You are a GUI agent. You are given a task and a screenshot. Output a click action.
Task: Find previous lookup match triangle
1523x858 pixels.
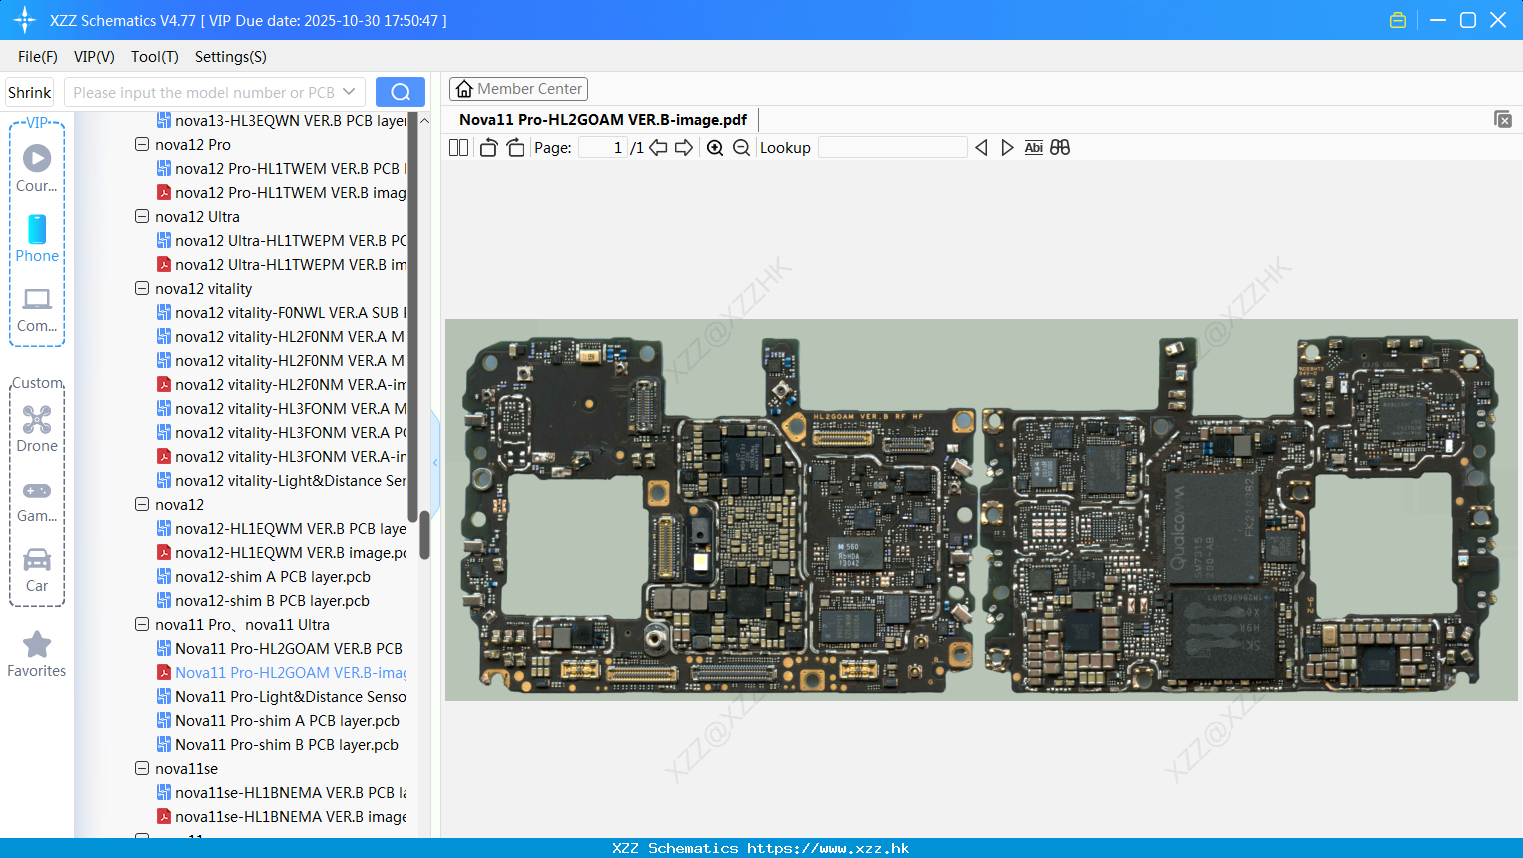tap(981, 148)
